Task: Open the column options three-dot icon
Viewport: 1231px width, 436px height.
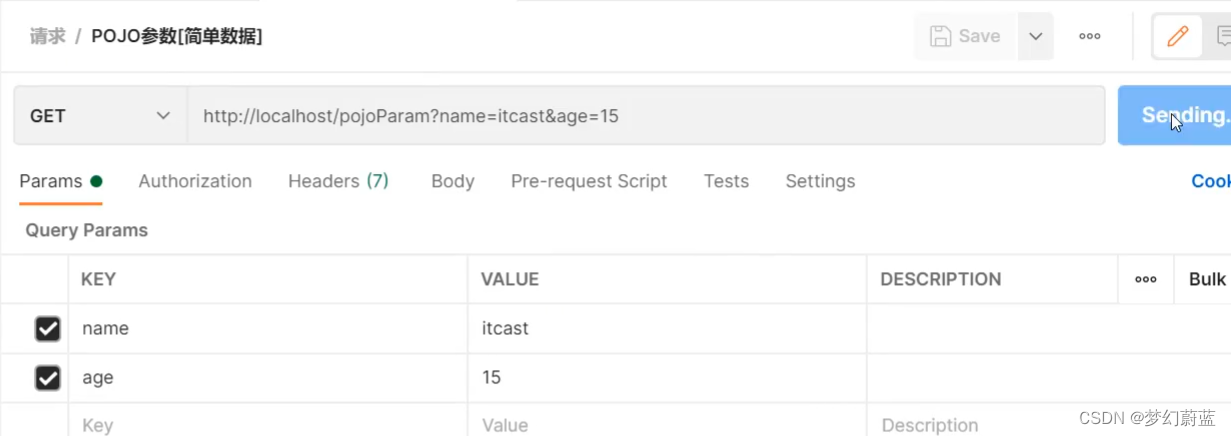Action: point(1146,279)
